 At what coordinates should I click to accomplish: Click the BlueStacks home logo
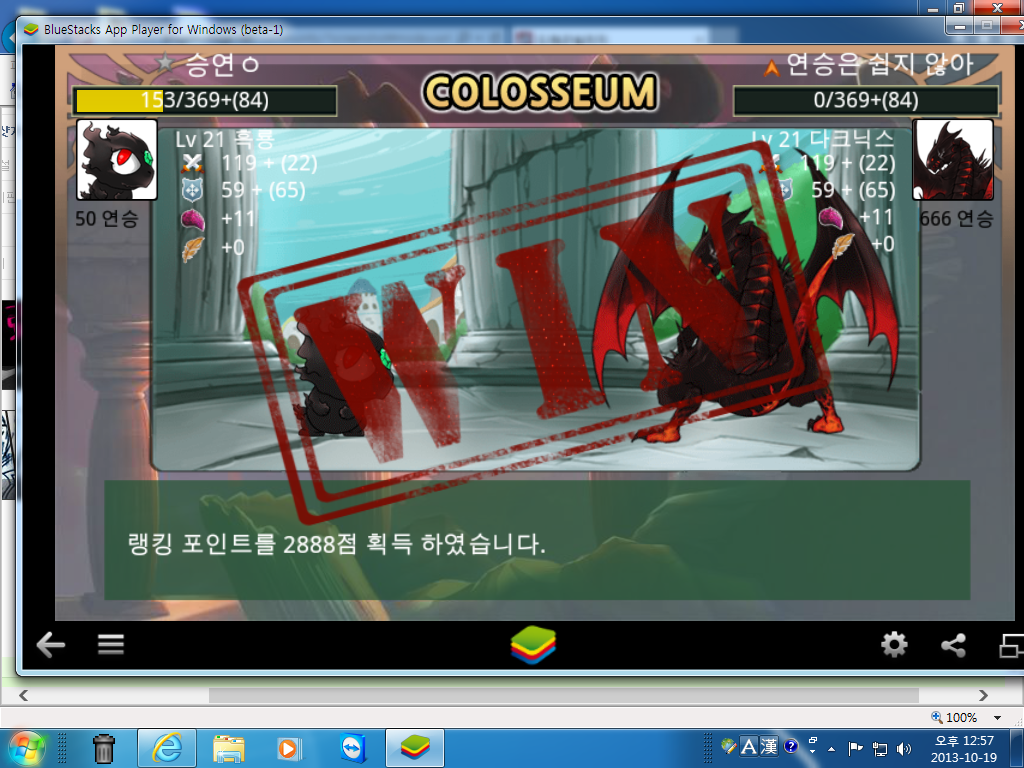[533, 645]
